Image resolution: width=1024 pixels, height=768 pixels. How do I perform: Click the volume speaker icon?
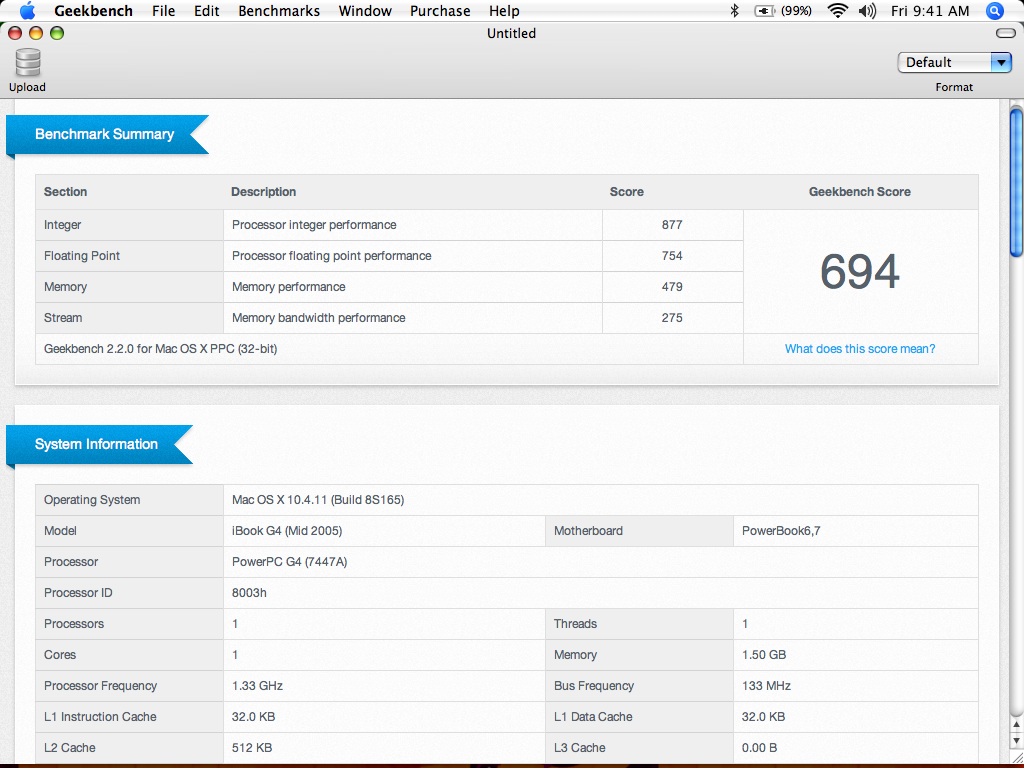867,10
